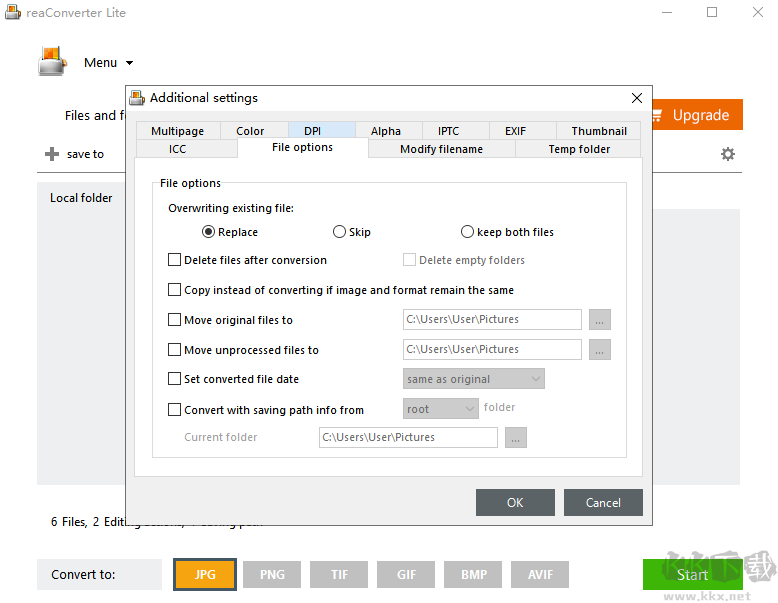The height and width of the screenshot is (603, 778).
Task: Browse for the Current folder path
Action: coord(516,438)
